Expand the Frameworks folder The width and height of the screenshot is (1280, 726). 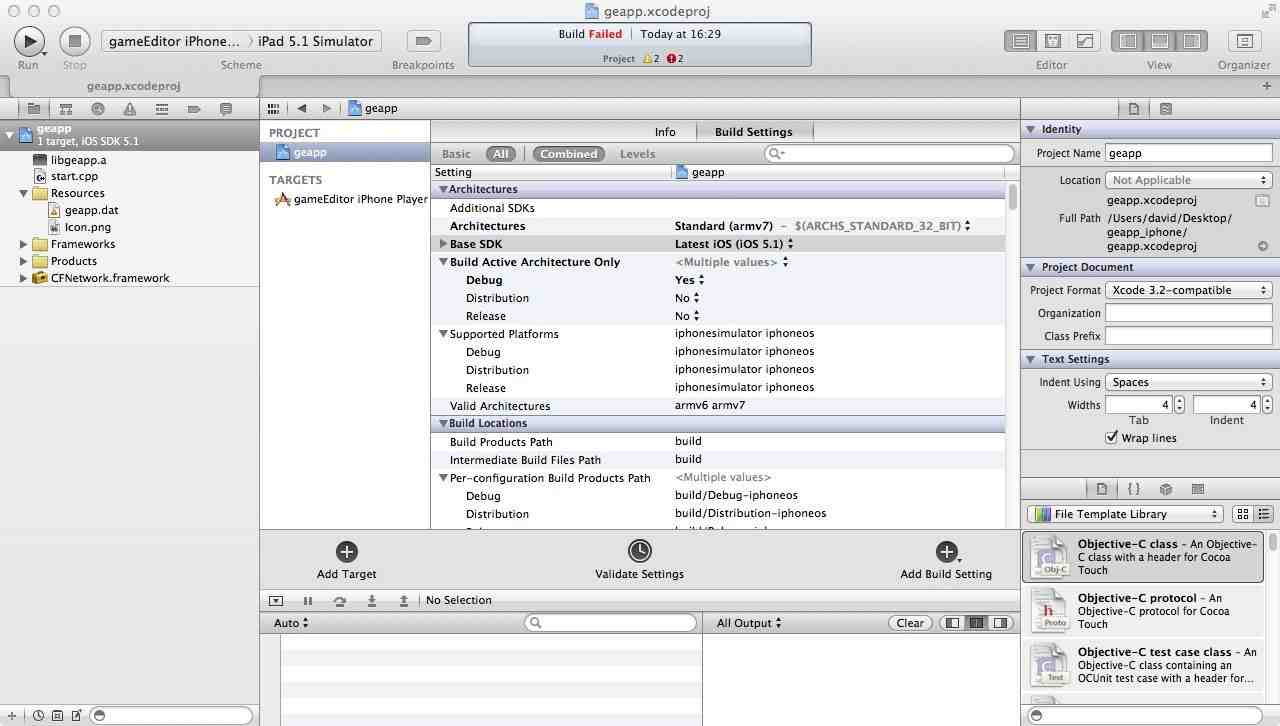[x=24, y=244]
